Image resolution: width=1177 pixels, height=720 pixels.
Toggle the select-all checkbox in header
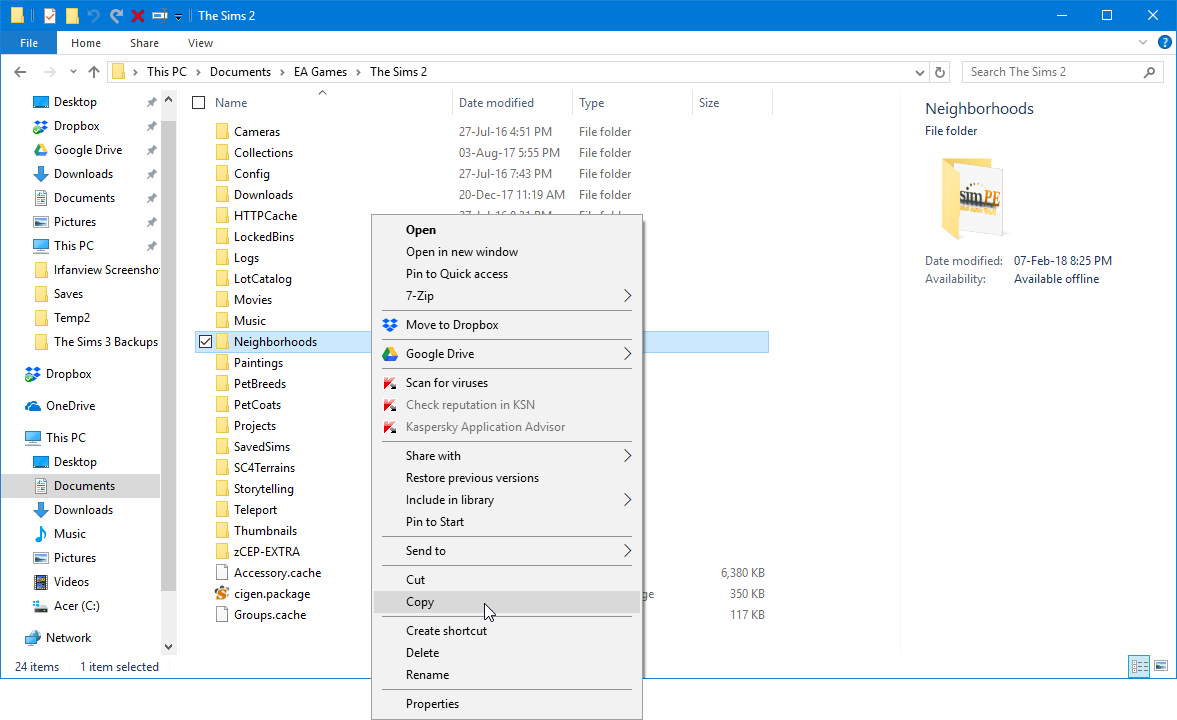(x=198, y=103)
